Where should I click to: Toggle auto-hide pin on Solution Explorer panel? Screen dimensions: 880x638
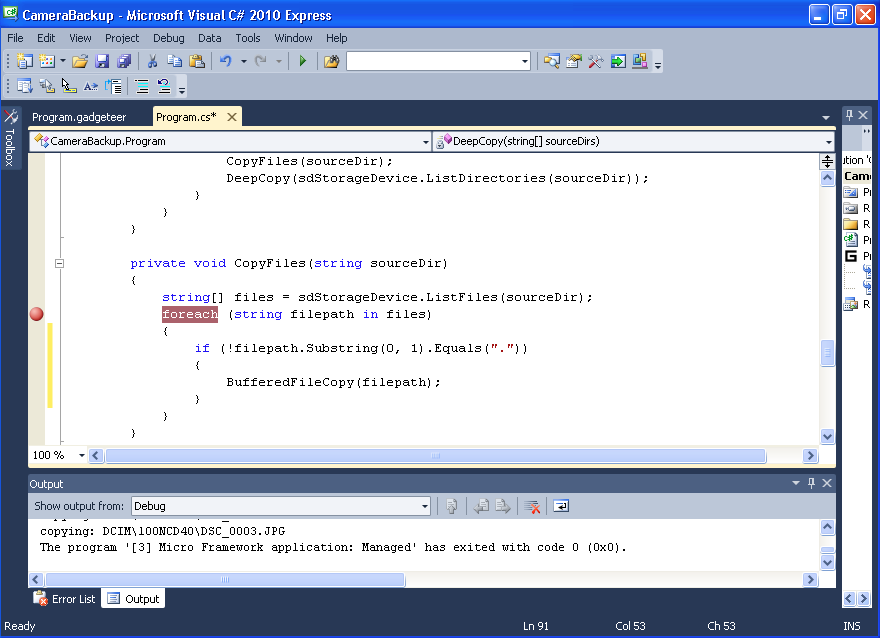pyautogui.click(x=849, y=115)
